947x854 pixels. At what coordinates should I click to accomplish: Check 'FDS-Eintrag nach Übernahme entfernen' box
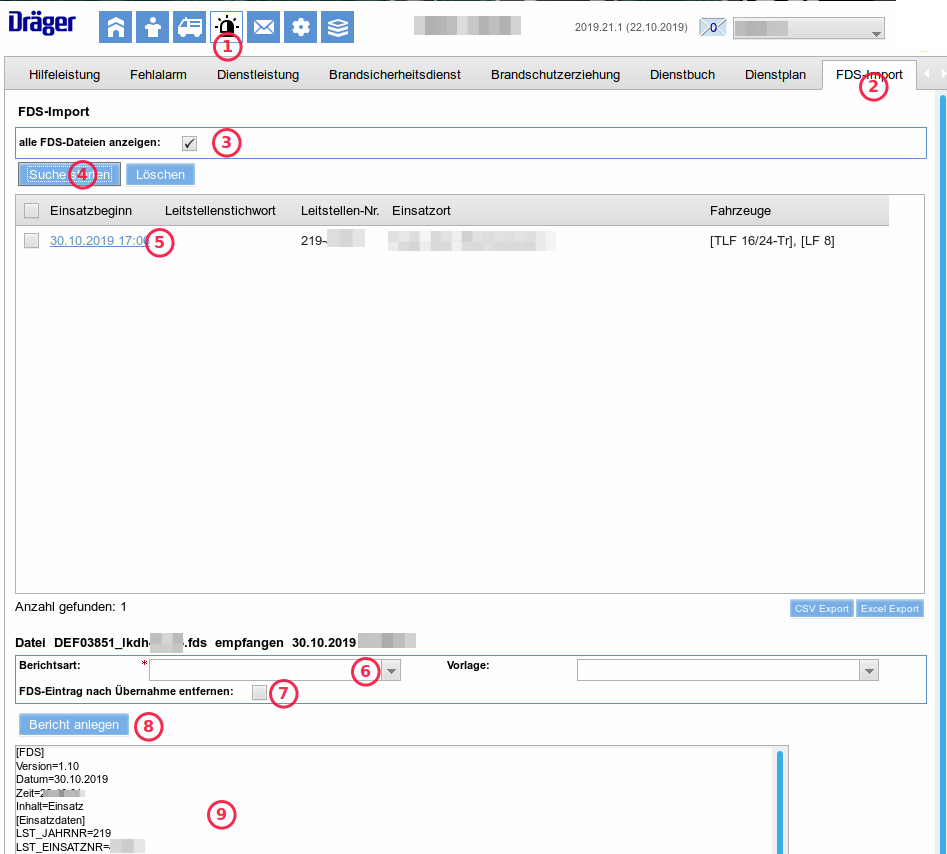260,693
